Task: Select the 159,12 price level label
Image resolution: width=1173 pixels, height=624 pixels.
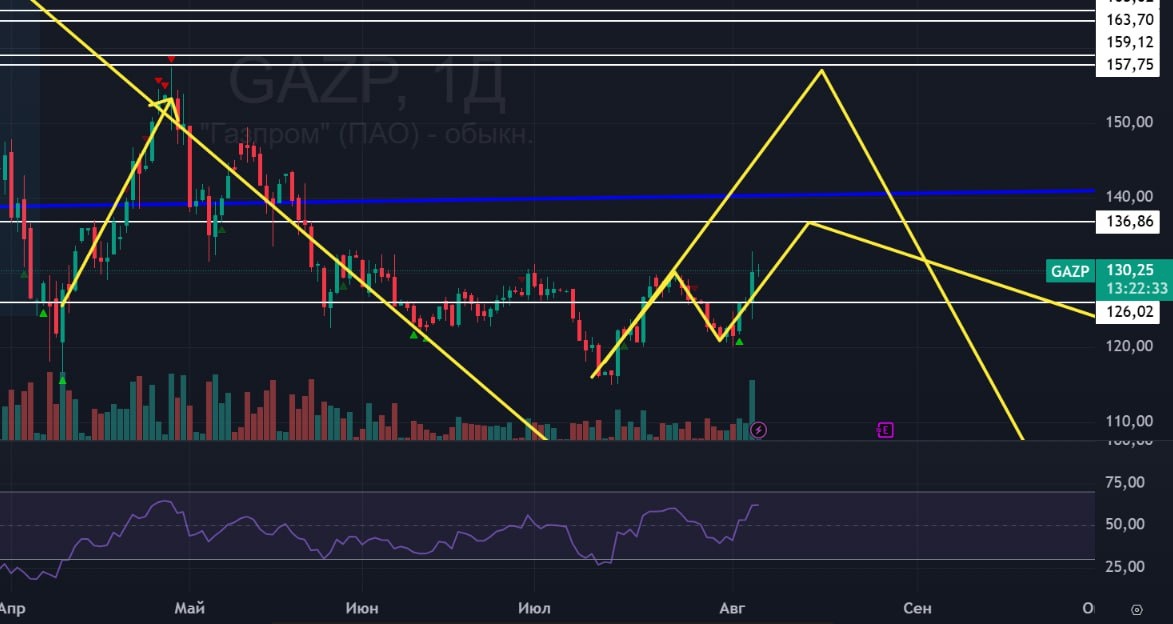Action: pos(1129,42)
